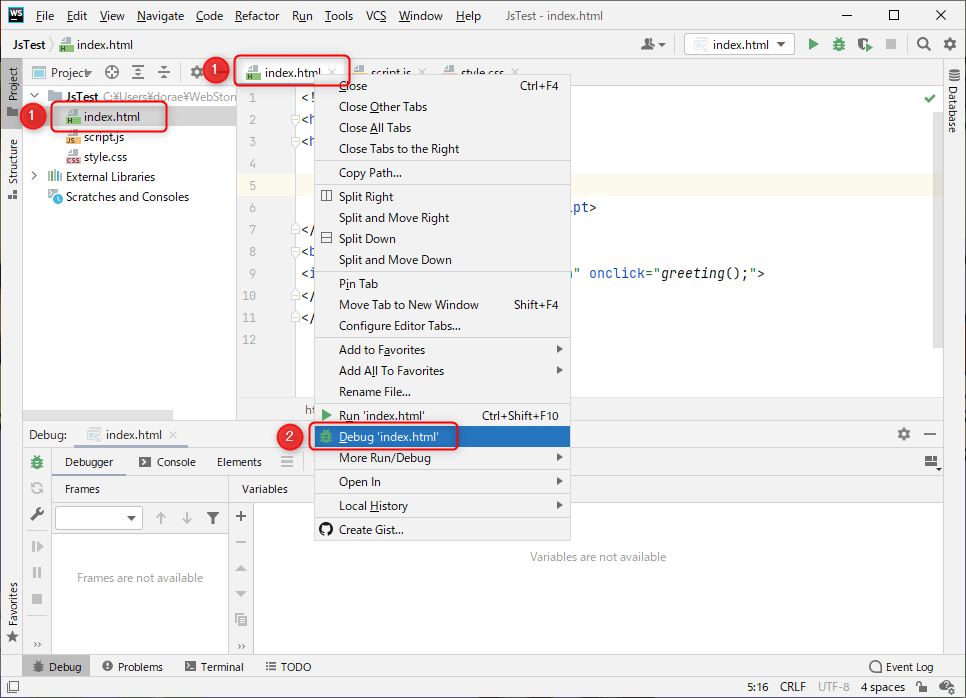
Task: Open the Create Gist GitHub entry
Action: (442, 530)
